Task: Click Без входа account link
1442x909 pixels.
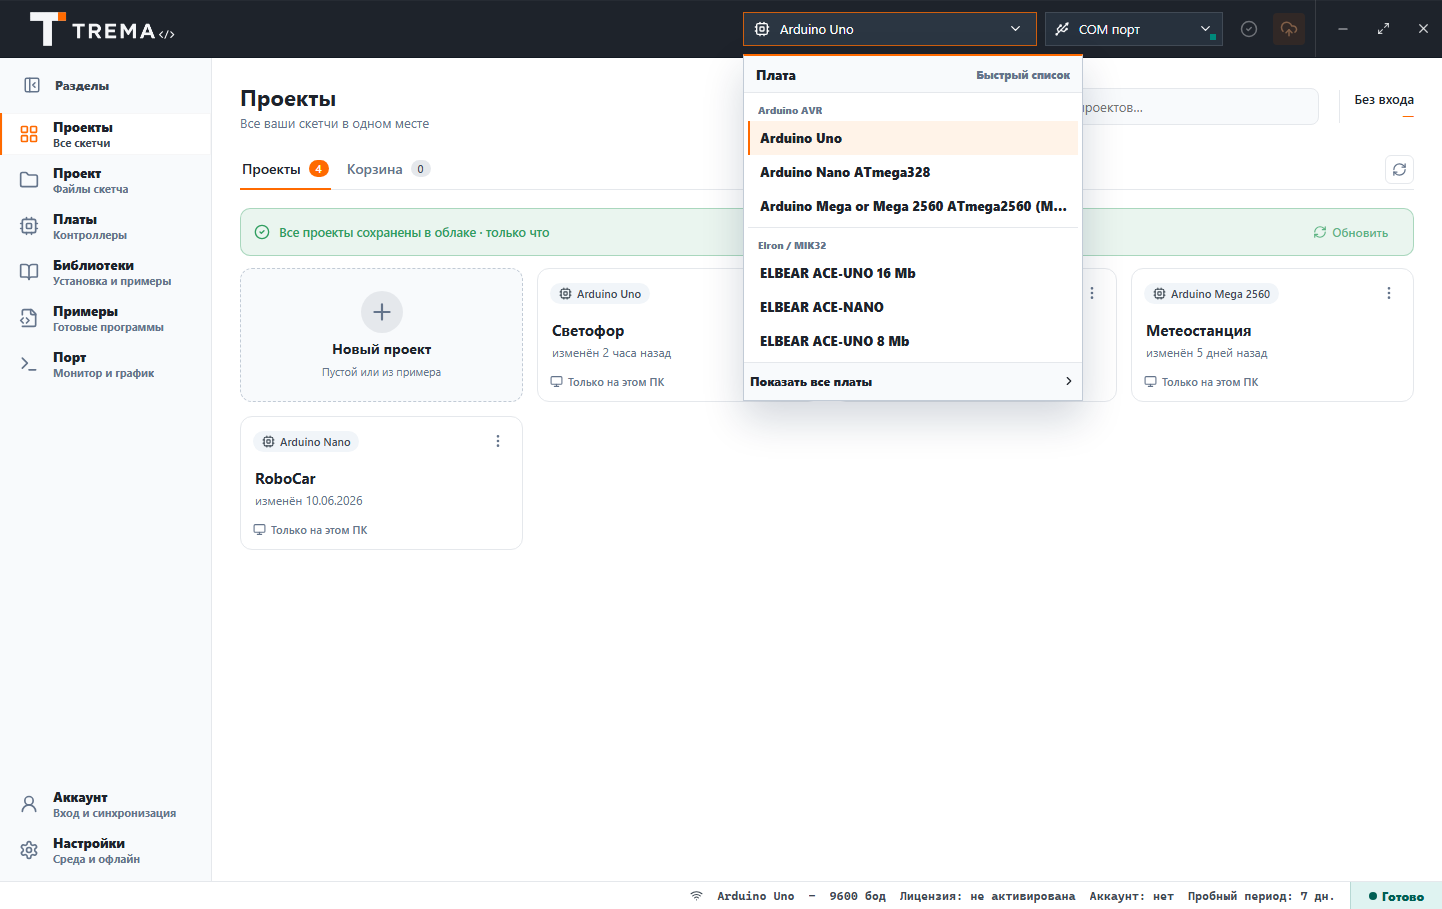Action: click(x=1384, y=100)
